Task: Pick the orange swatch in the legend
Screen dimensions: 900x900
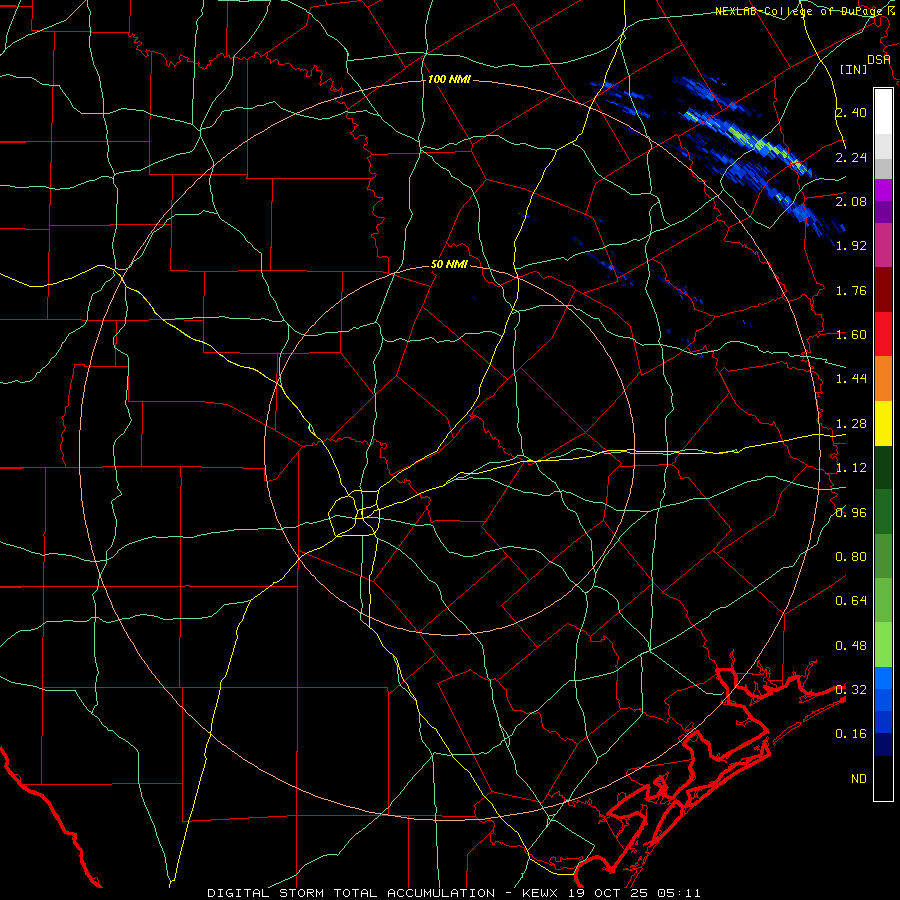Action: pyautogui.click(x=883, y=378)
